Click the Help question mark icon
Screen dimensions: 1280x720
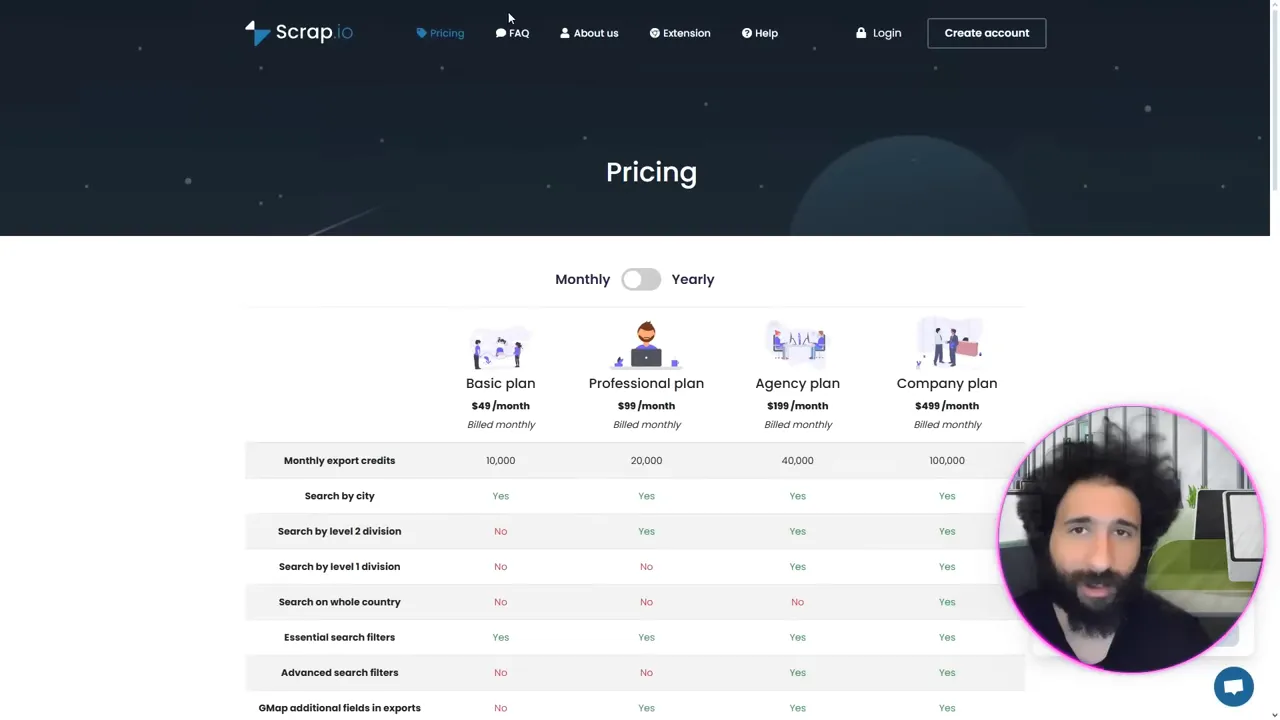click(747, 33)
